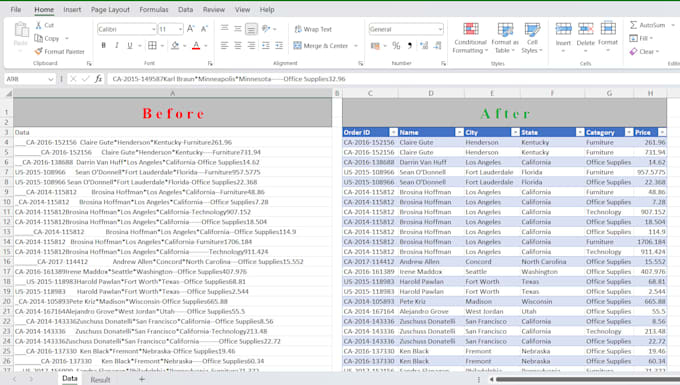Viewport: 680px width, 385px height.
Task: Open Conditional Formatting
Action: click(x=471, y=38)
